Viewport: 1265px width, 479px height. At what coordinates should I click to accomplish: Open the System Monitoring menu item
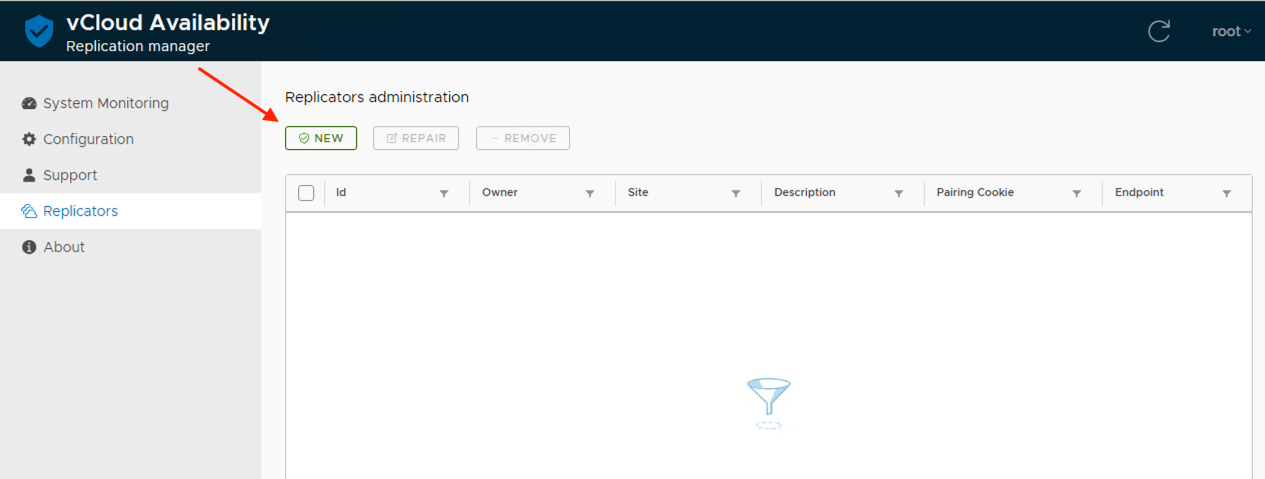coord(105,103)
